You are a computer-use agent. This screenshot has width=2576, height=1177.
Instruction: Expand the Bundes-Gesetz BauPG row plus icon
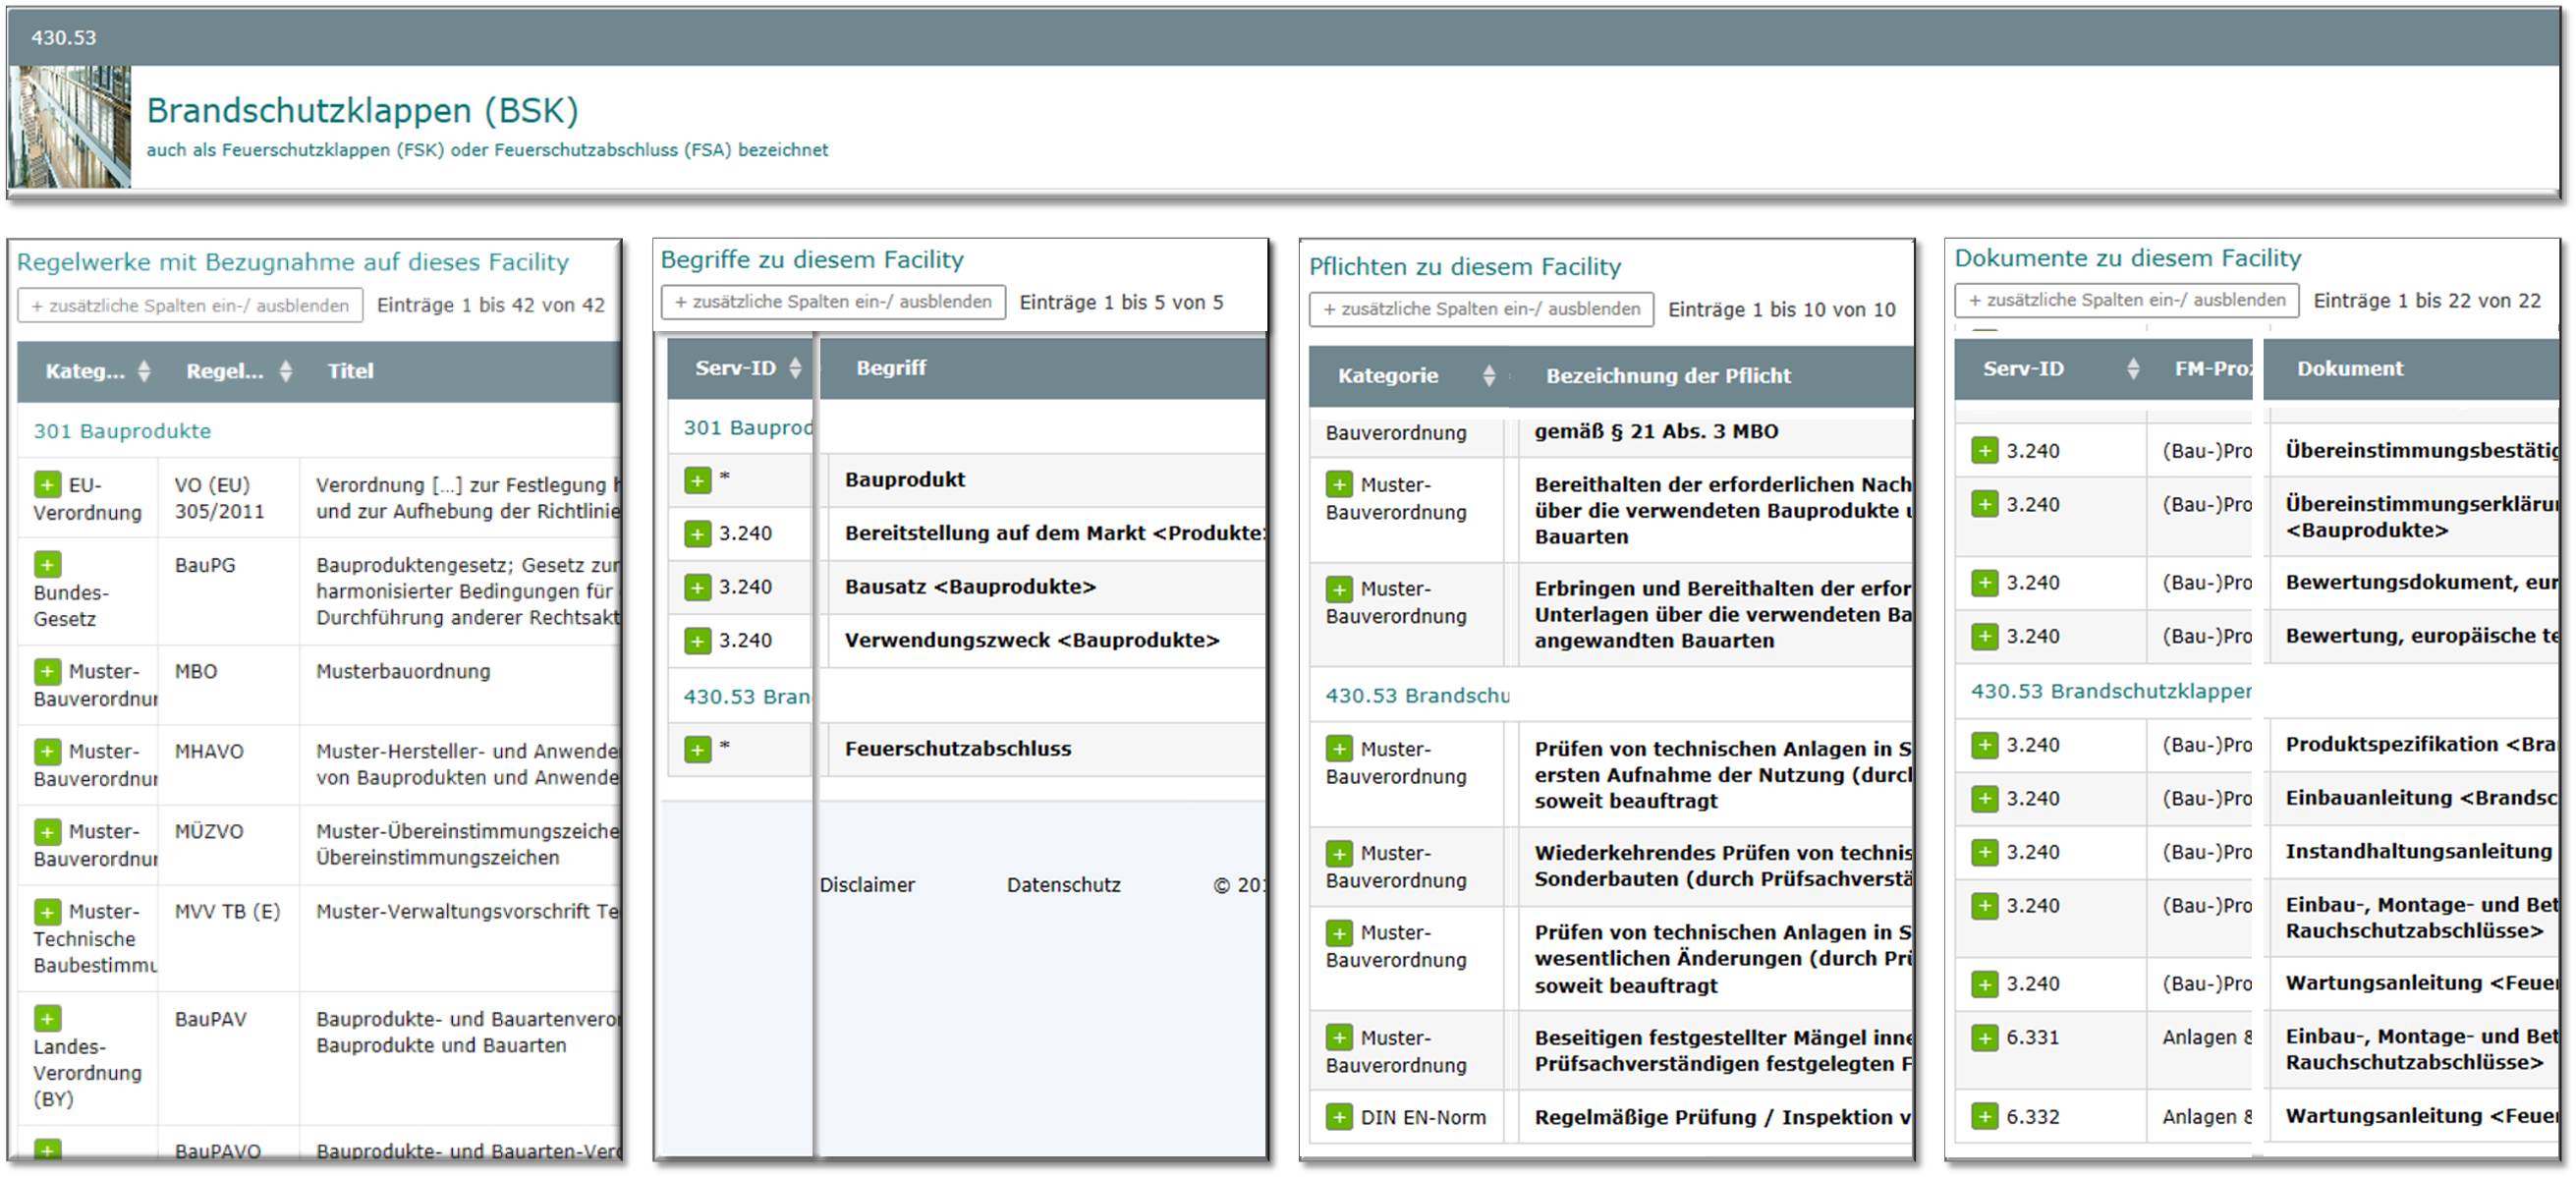(47, 565)
